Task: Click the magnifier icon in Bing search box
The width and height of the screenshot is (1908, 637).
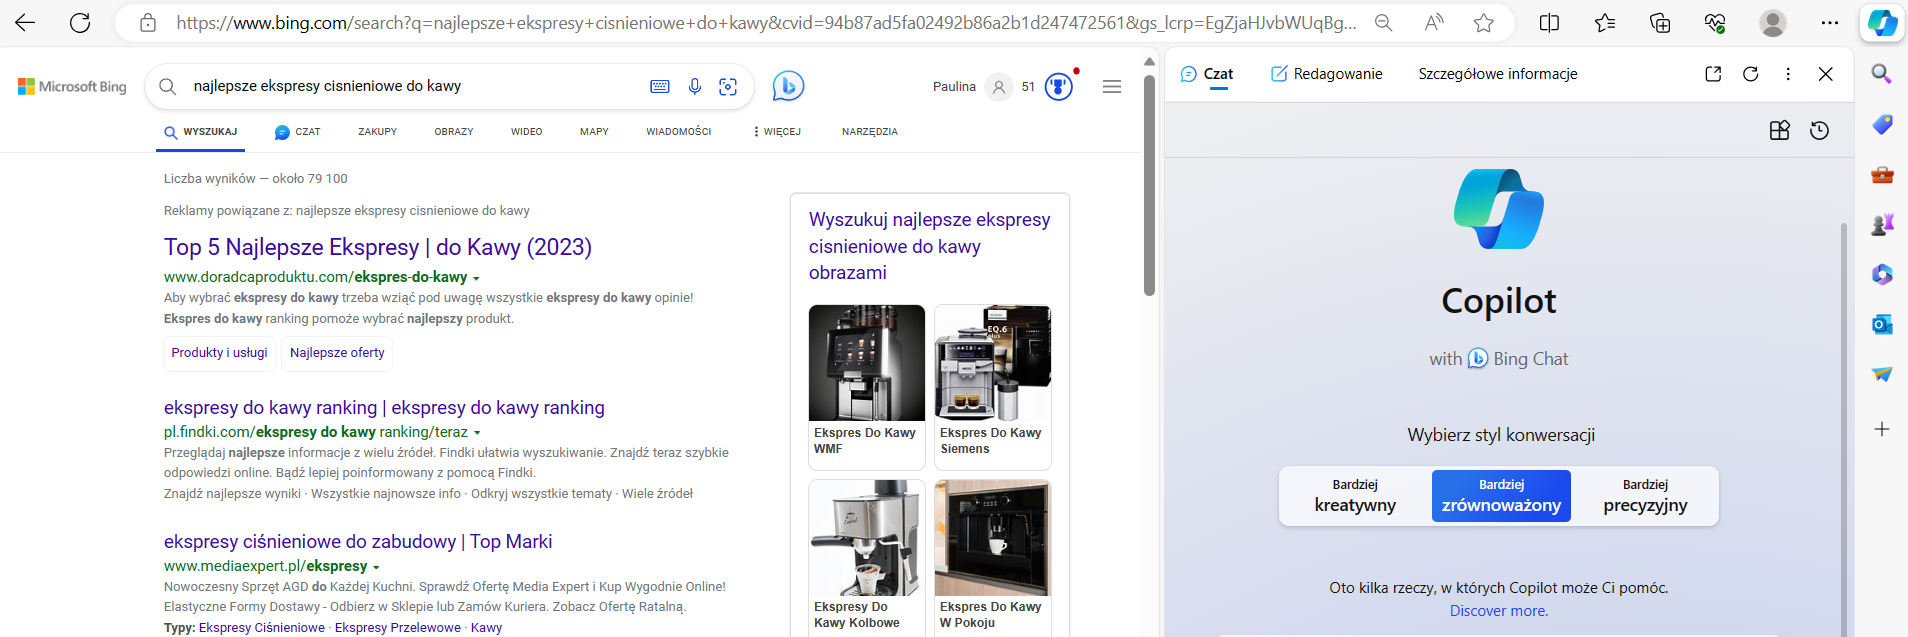Action: click(168, 87)
